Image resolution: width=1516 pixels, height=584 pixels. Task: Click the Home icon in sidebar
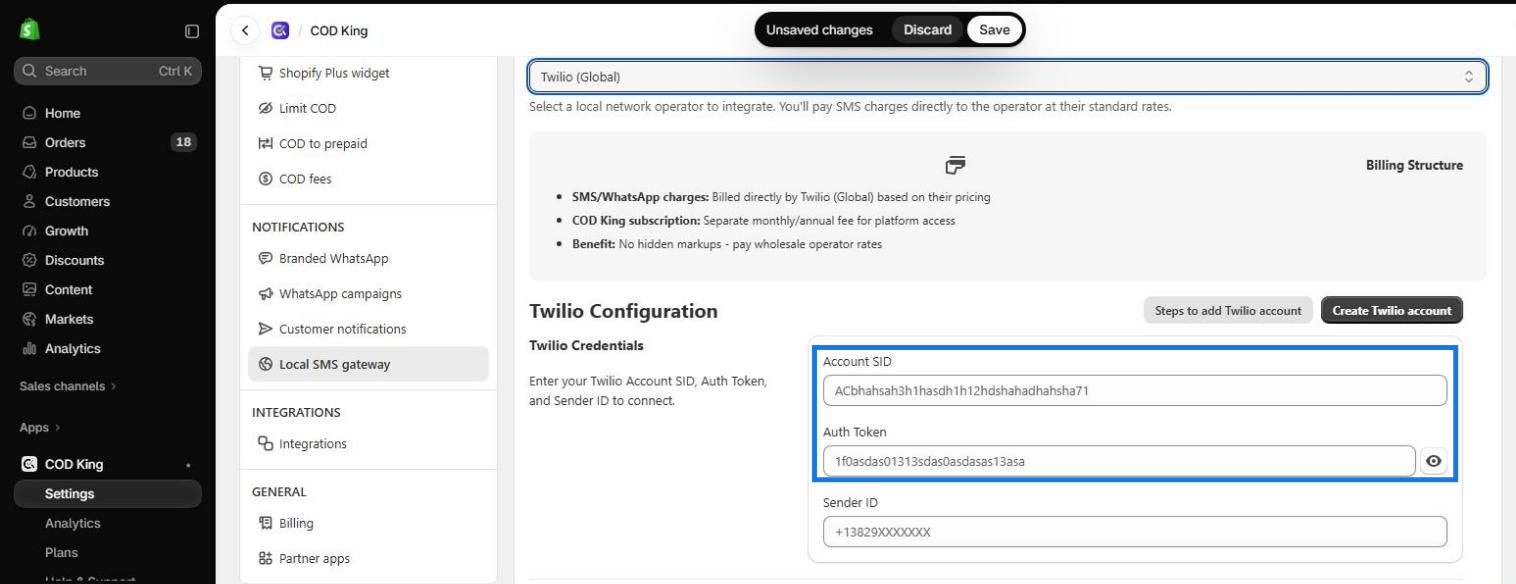(x=29, y=113)
